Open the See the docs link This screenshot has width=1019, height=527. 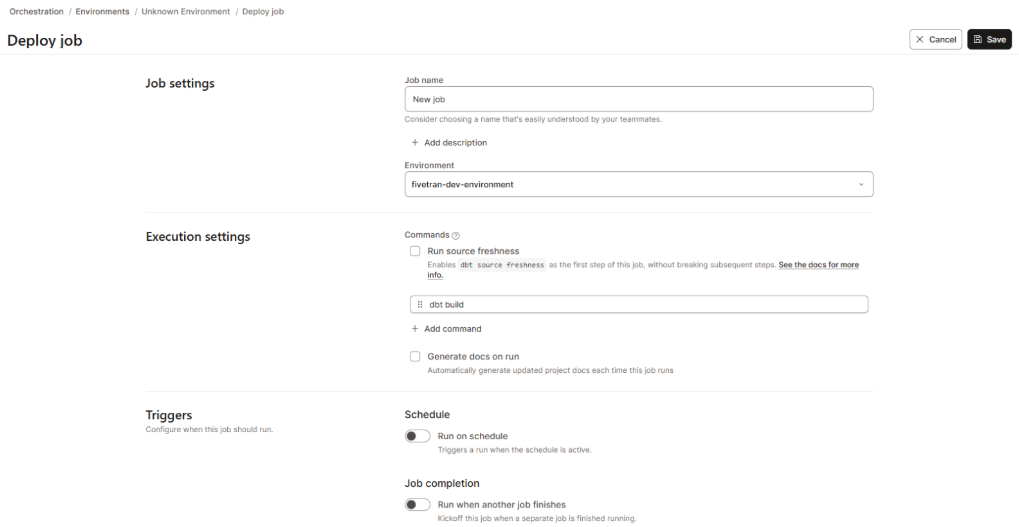[x=818, y=265]
